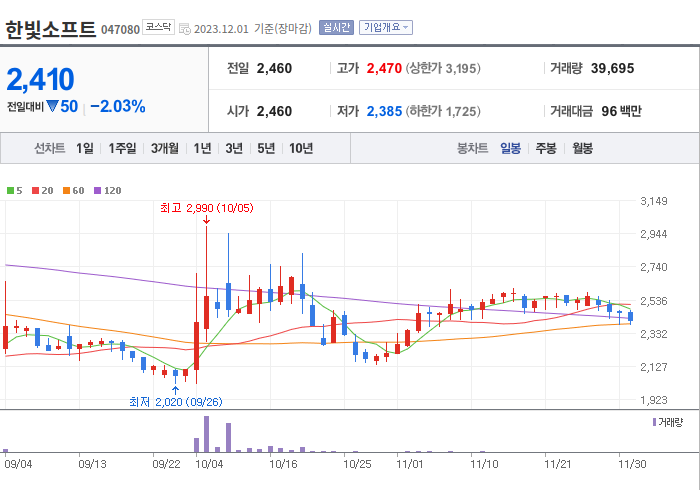Screen dimensions: 700x490
Task: Switch to the 월봉 candle chart
Action: pyautogui.click(x=583, y=148)
